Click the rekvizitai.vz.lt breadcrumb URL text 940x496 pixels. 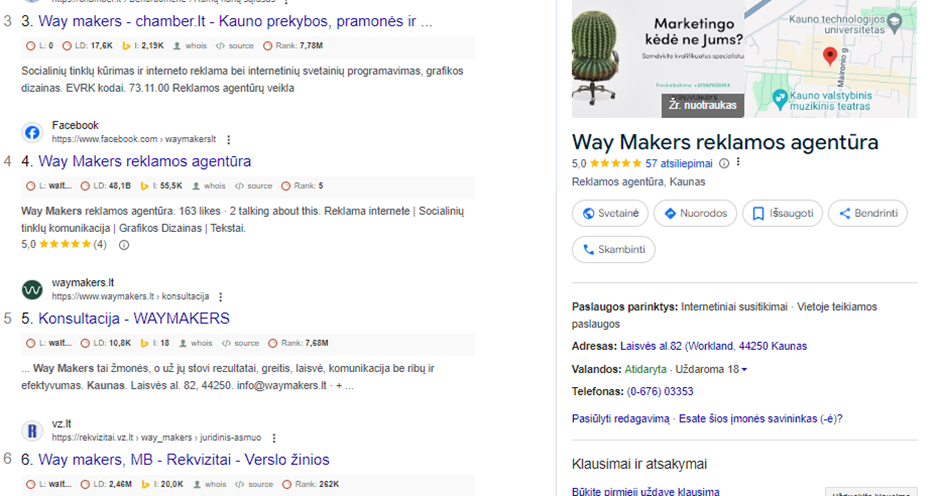pos(156,437)
